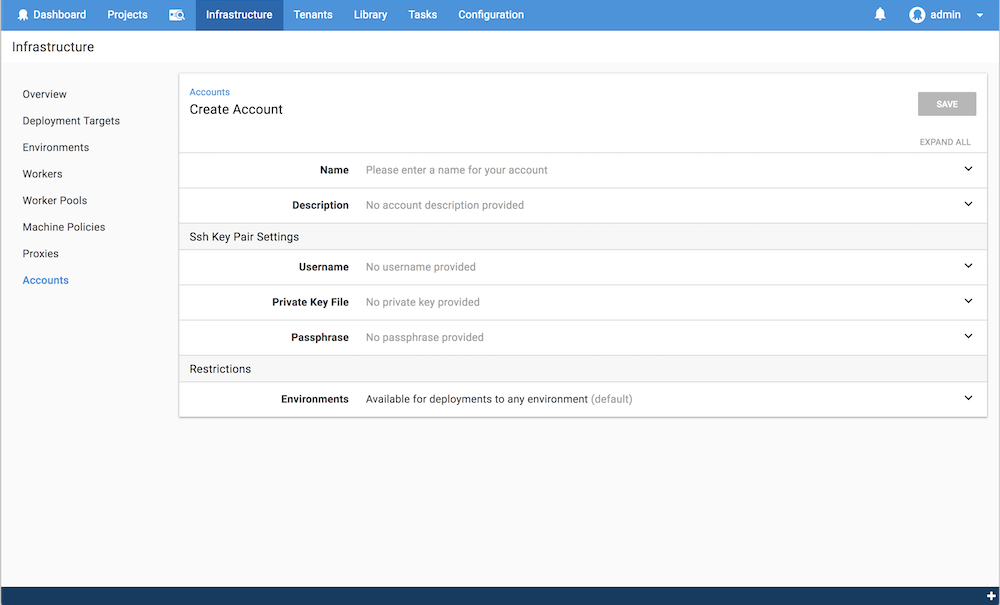
Task: Expand the Description row chevron
Action: [968, 204]
